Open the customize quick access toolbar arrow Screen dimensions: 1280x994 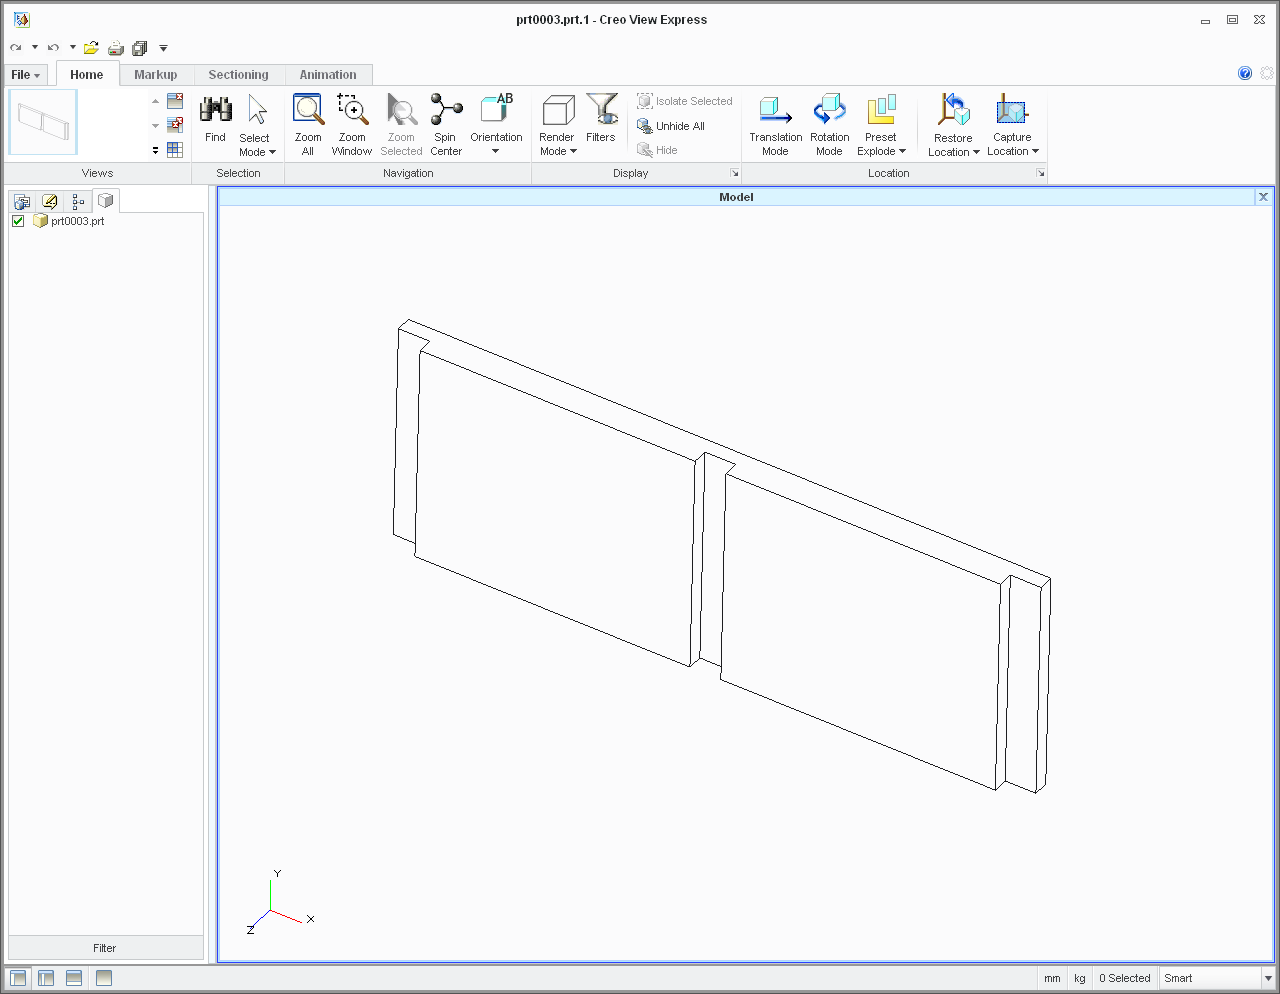click(163, 48)
